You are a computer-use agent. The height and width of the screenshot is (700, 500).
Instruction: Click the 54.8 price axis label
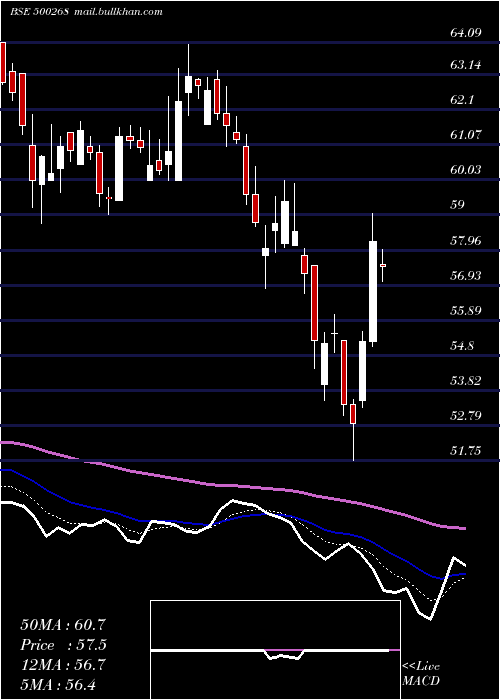pos(461,346)
